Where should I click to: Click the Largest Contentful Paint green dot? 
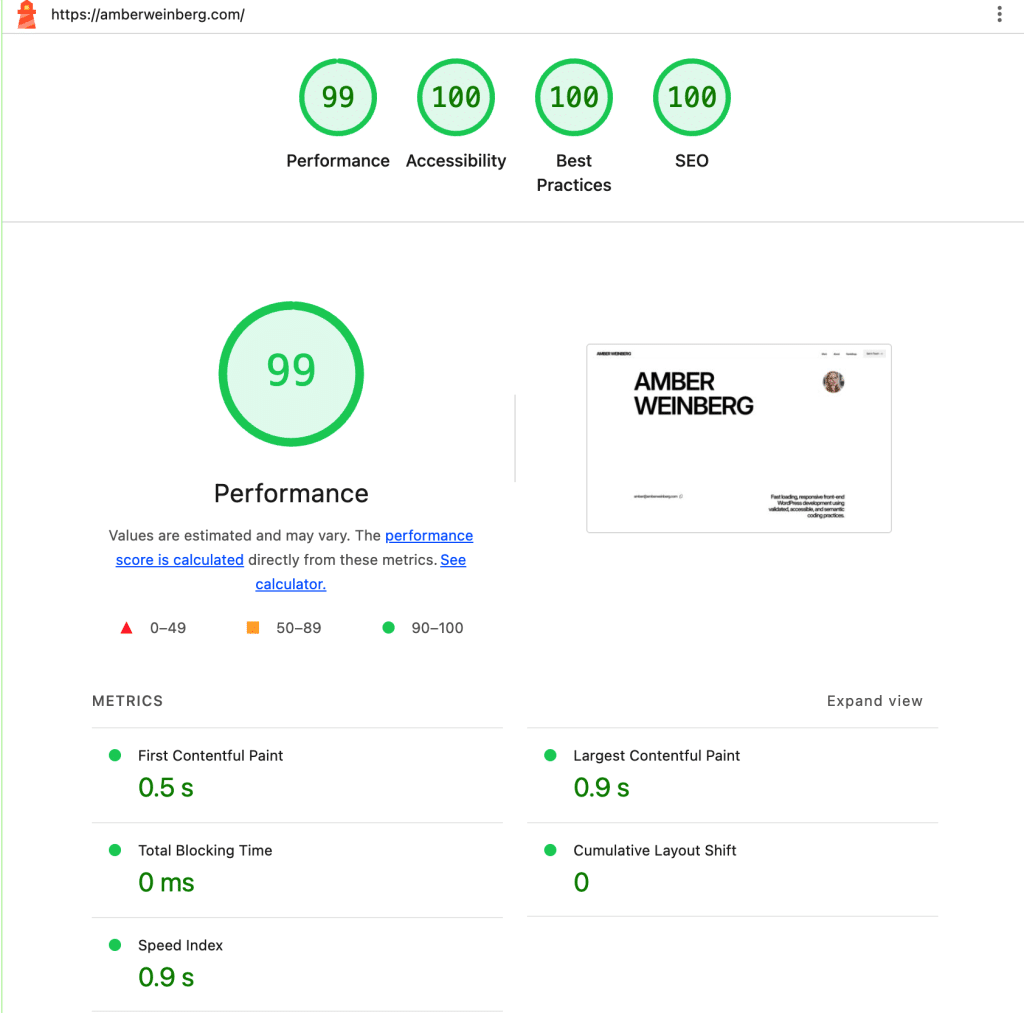click(x=551, y=755)
